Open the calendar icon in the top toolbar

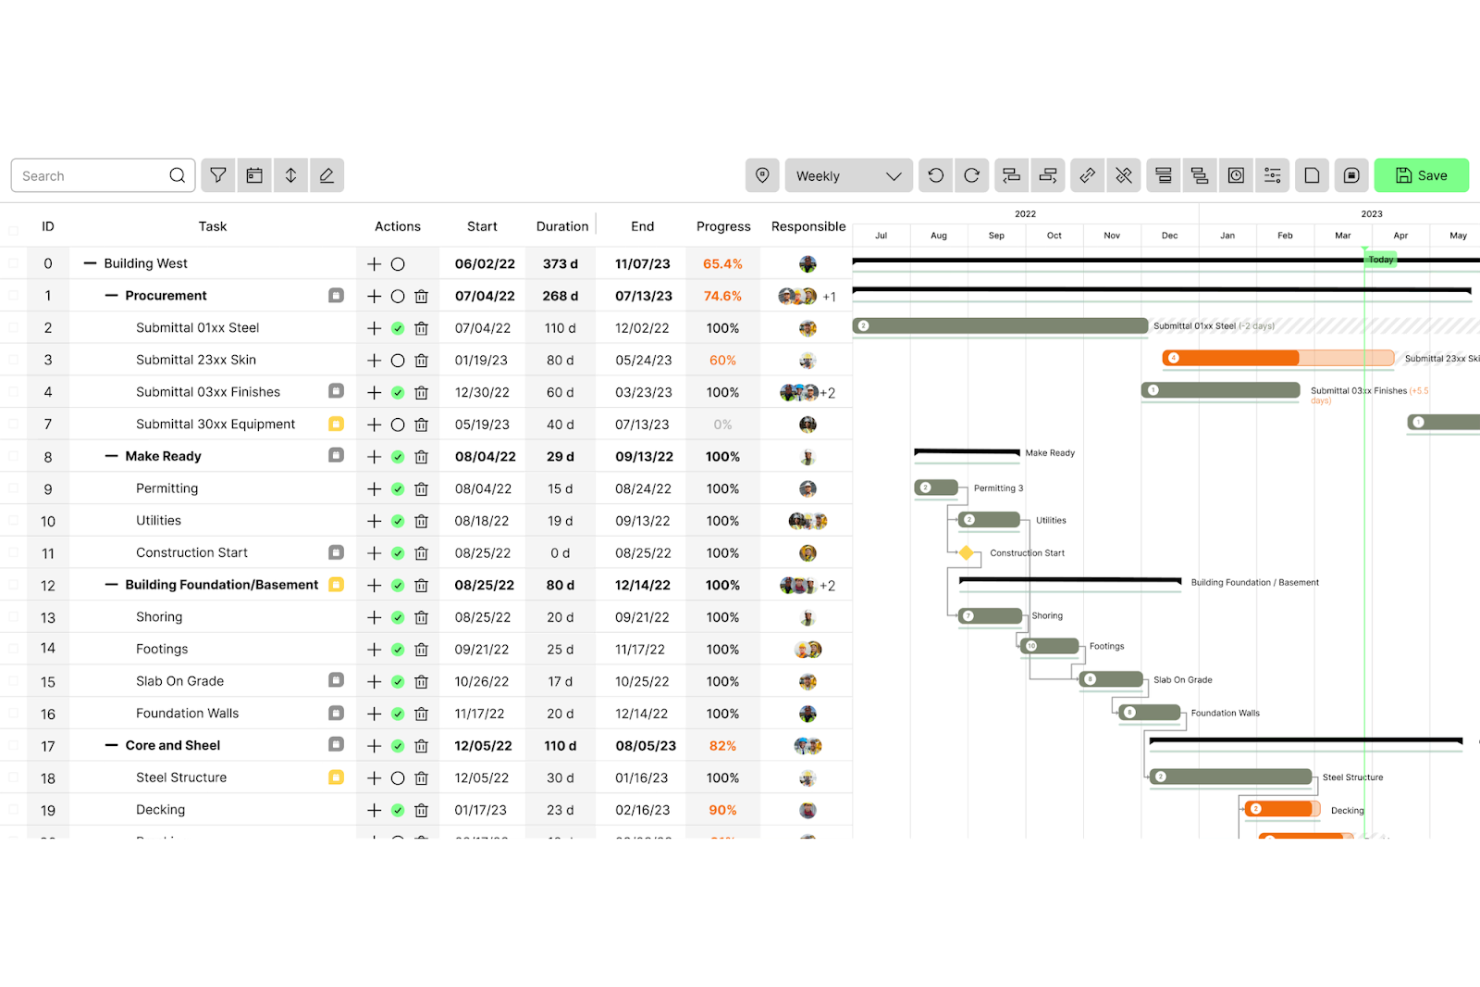tap(254, 175)
